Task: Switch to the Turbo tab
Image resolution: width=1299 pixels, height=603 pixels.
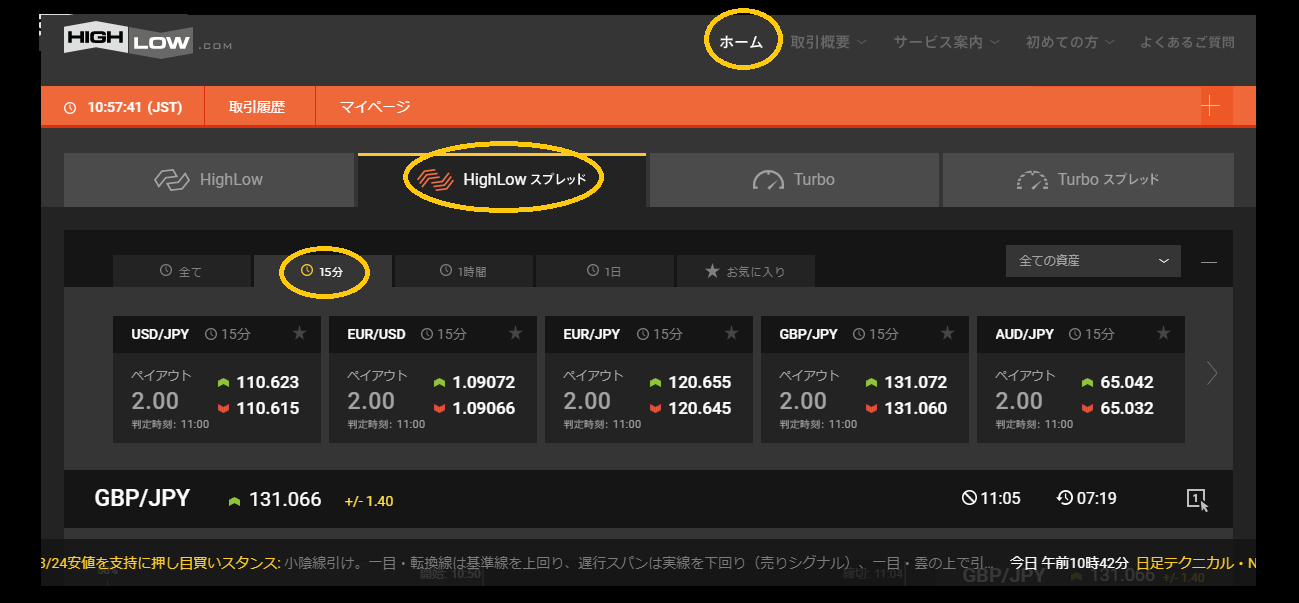Action: click(x=794, y=180)
